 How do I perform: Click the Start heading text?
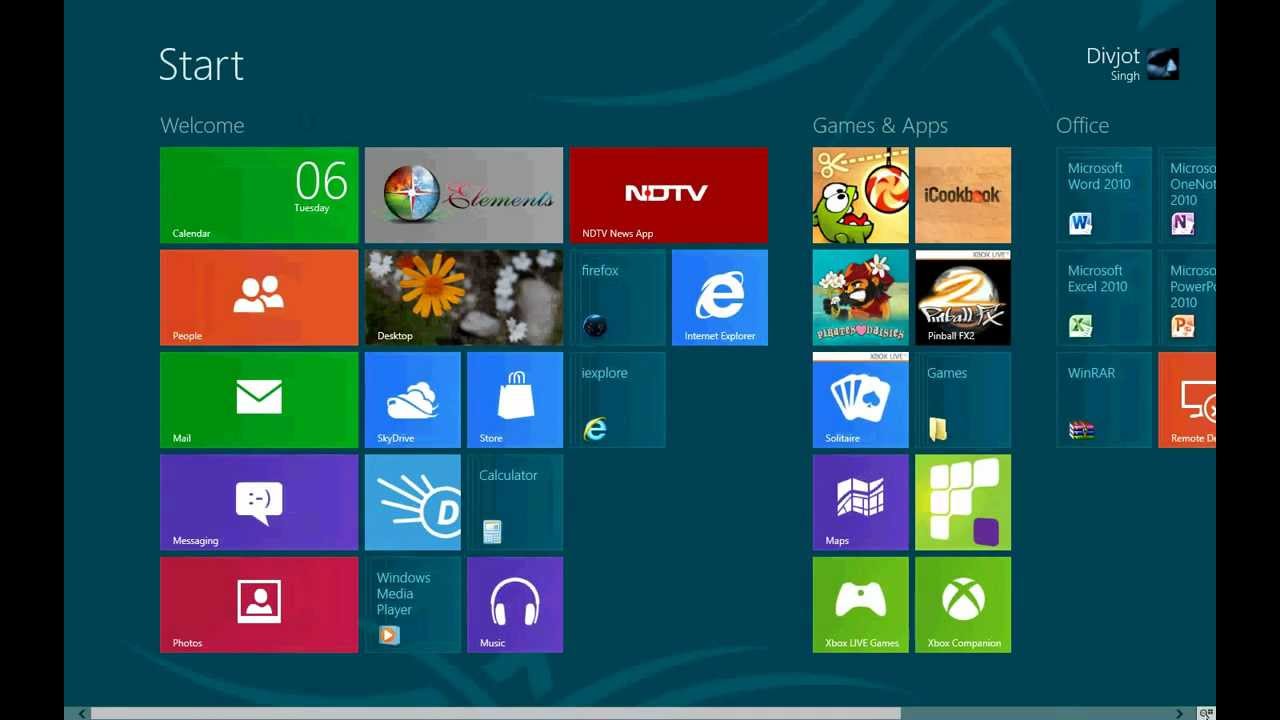tap(201, 65)
